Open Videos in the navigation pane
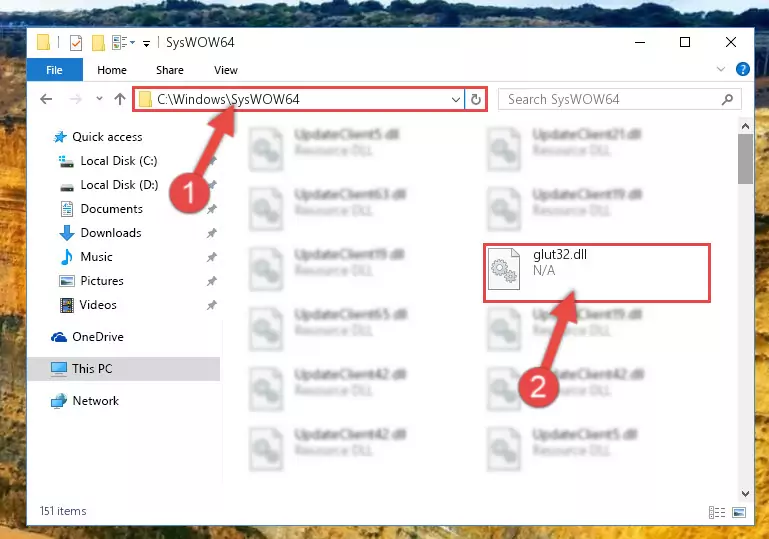This screenshot has height=539, width=769. pos(98,305)
